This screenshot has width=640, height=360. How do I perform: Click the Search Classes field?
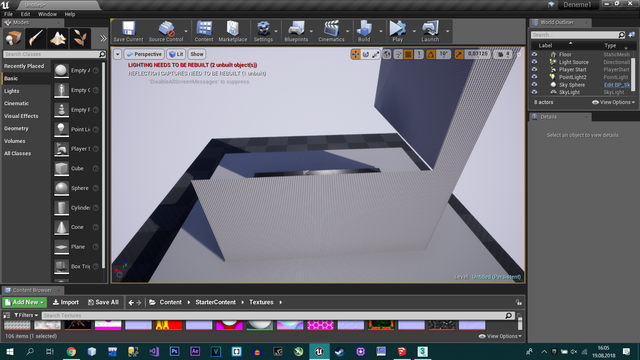54,54
